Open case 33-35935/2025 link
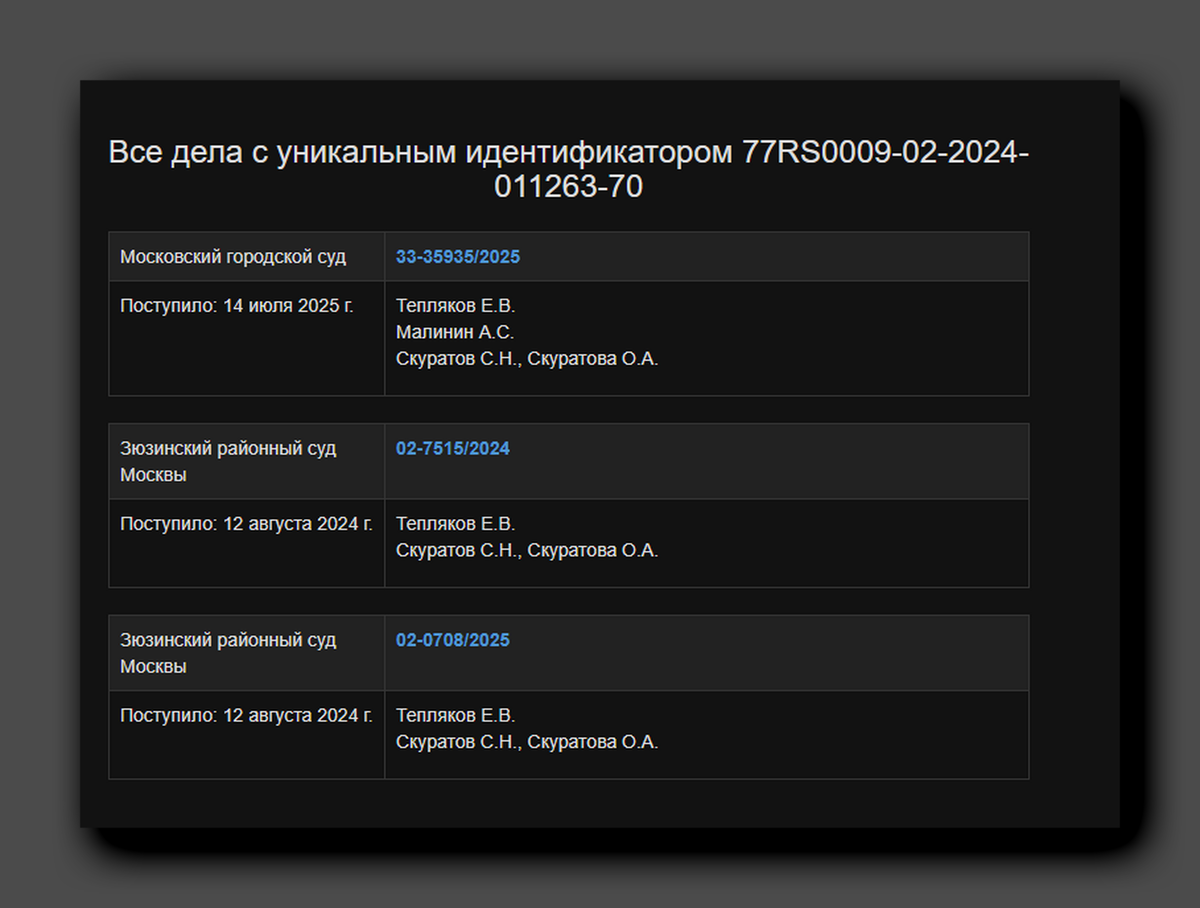This screenshot has height=908, width=1200. point(458,257)
